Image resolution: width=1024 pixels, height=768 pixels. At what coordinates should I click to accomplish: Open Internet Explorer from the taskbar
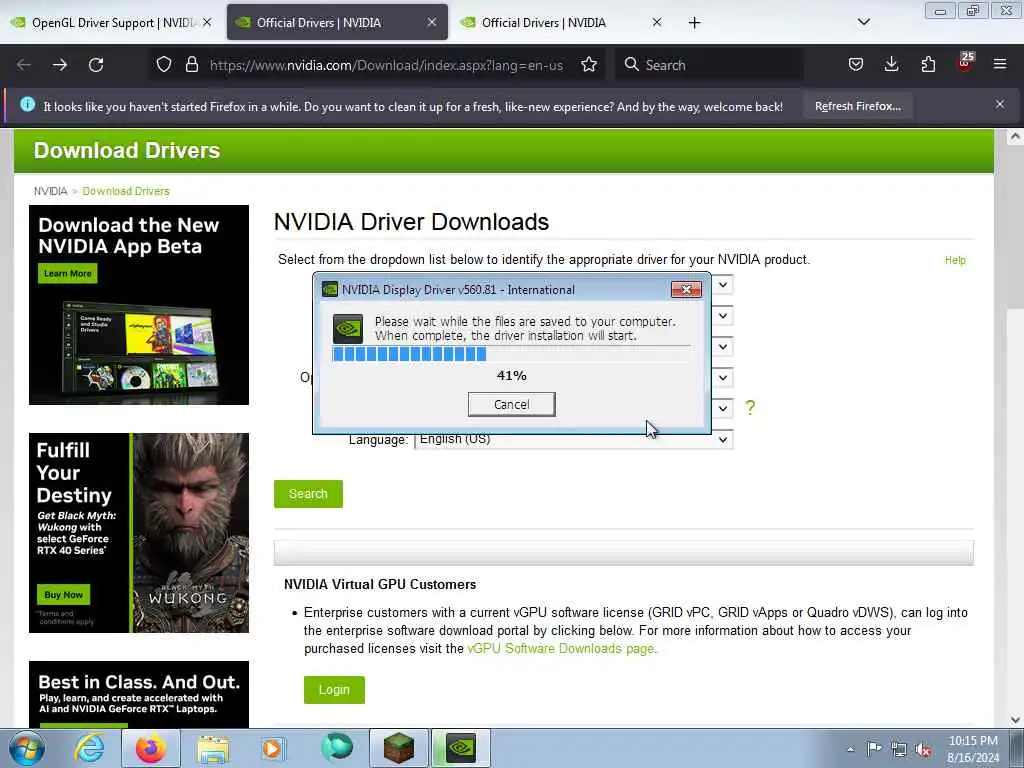[x=89, y=748]
